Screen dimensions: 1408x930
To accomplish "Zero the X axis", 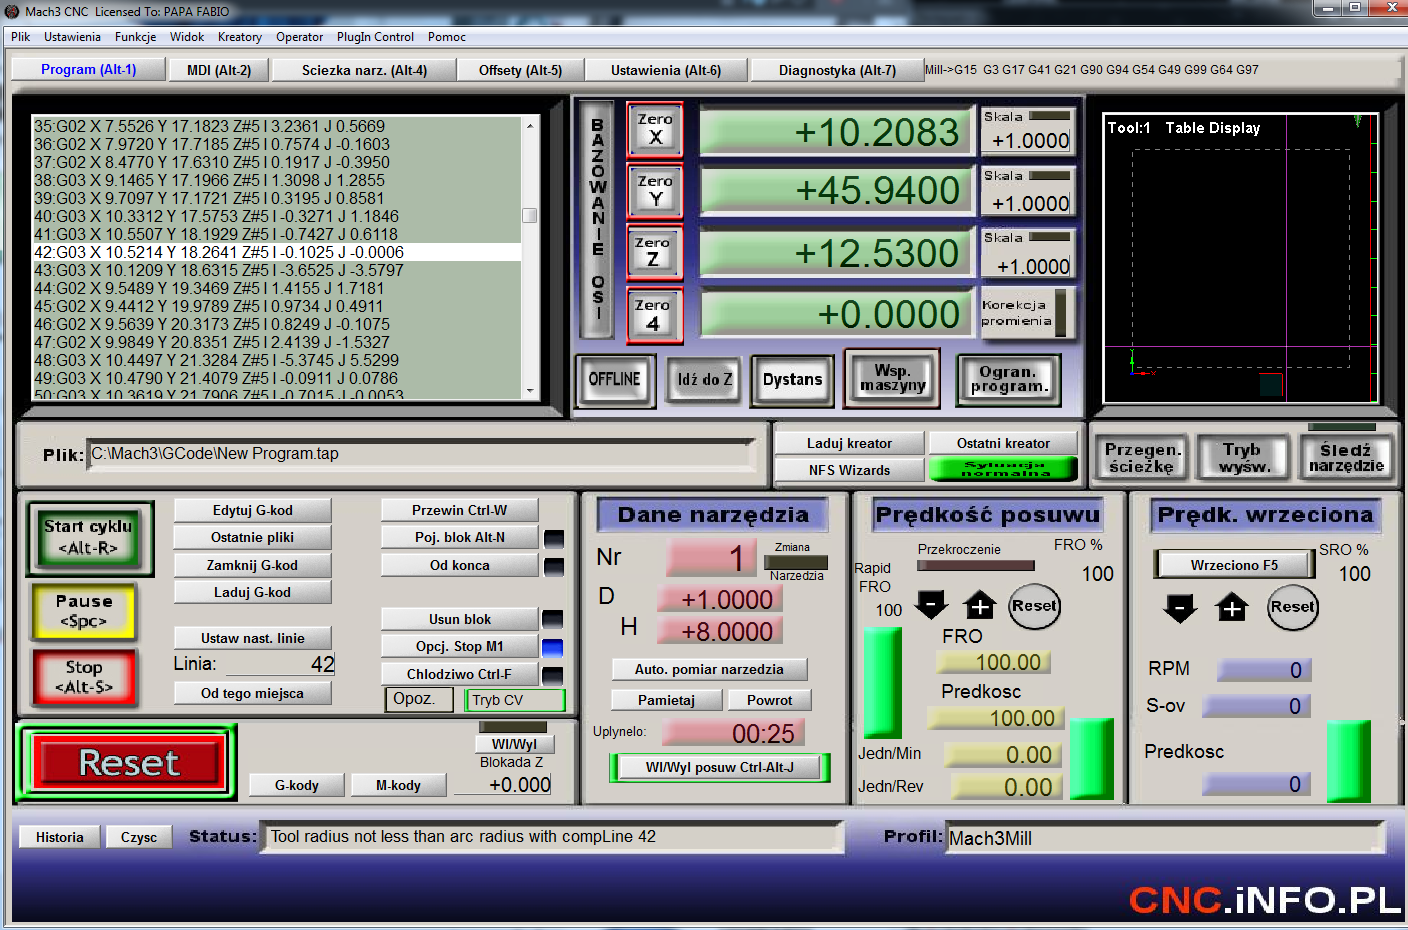I will 655,130.
